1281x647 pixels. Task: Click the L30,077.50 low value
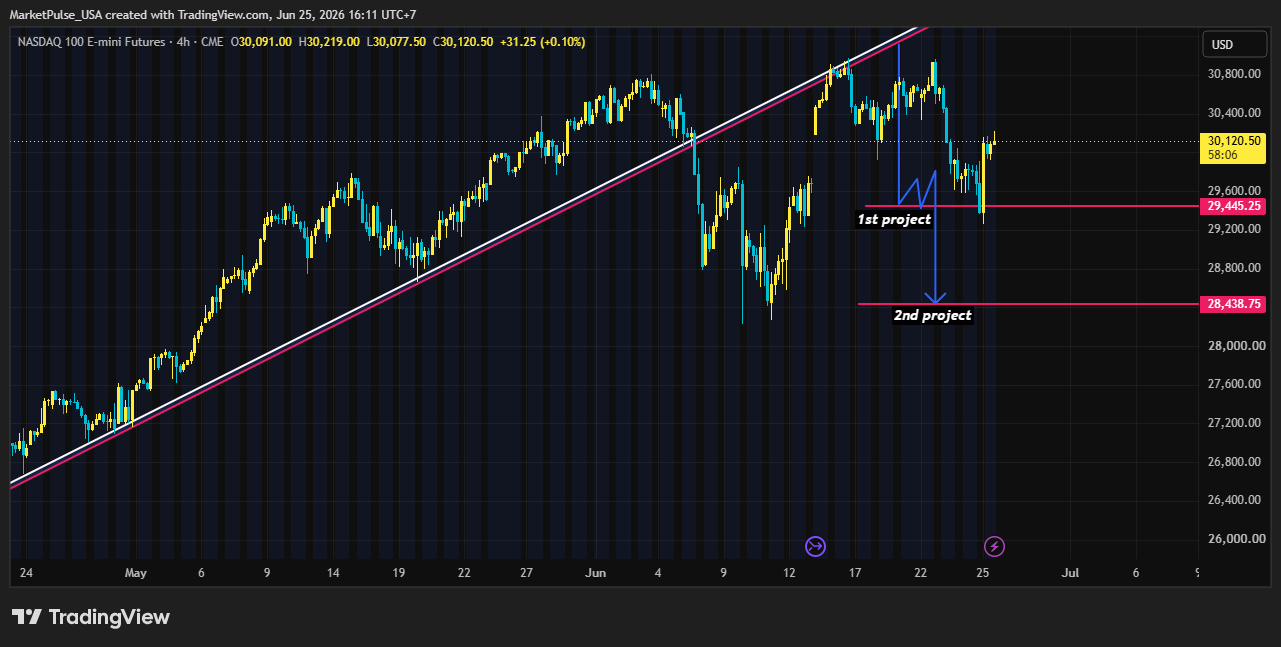(x=397, y=42)
